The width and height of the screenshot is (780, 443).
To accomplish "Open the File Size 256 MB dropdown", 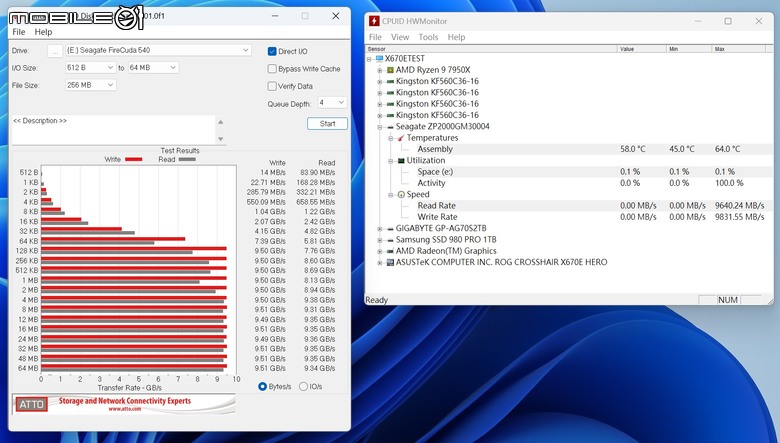I will tap(91, 85).
